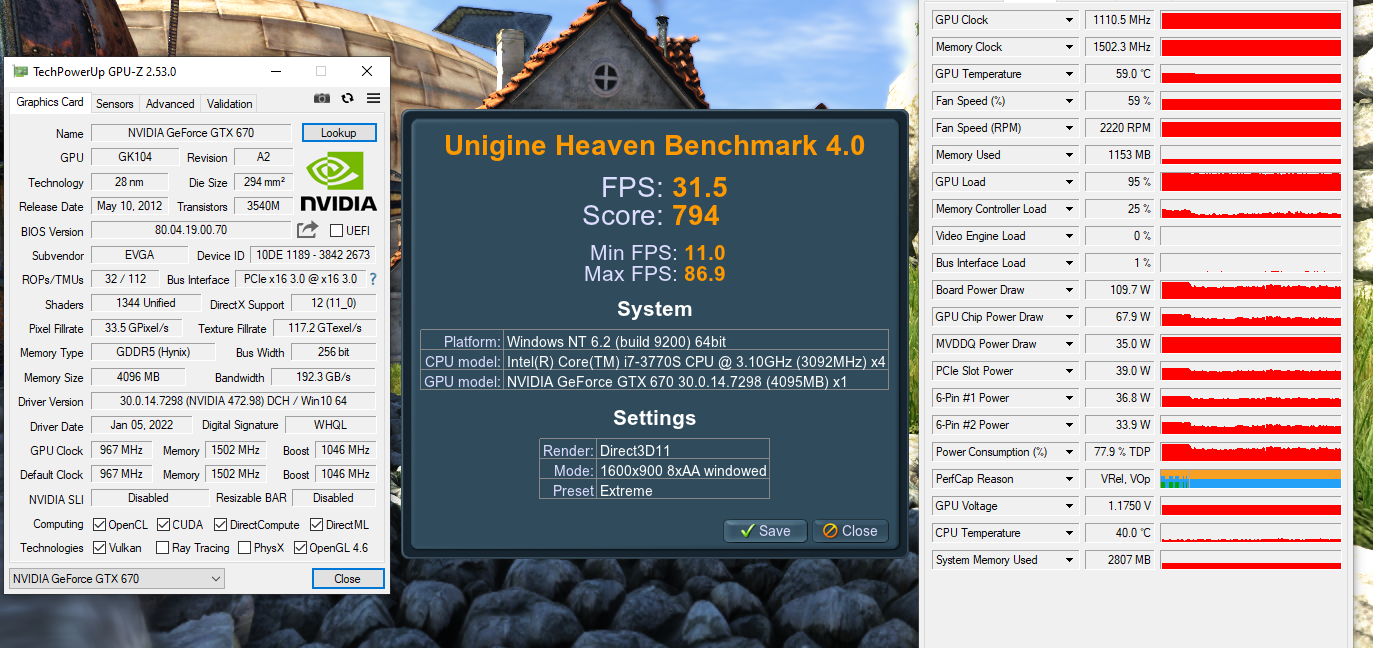Toggle the UEFI checkbox

click(x=337, y=231)
